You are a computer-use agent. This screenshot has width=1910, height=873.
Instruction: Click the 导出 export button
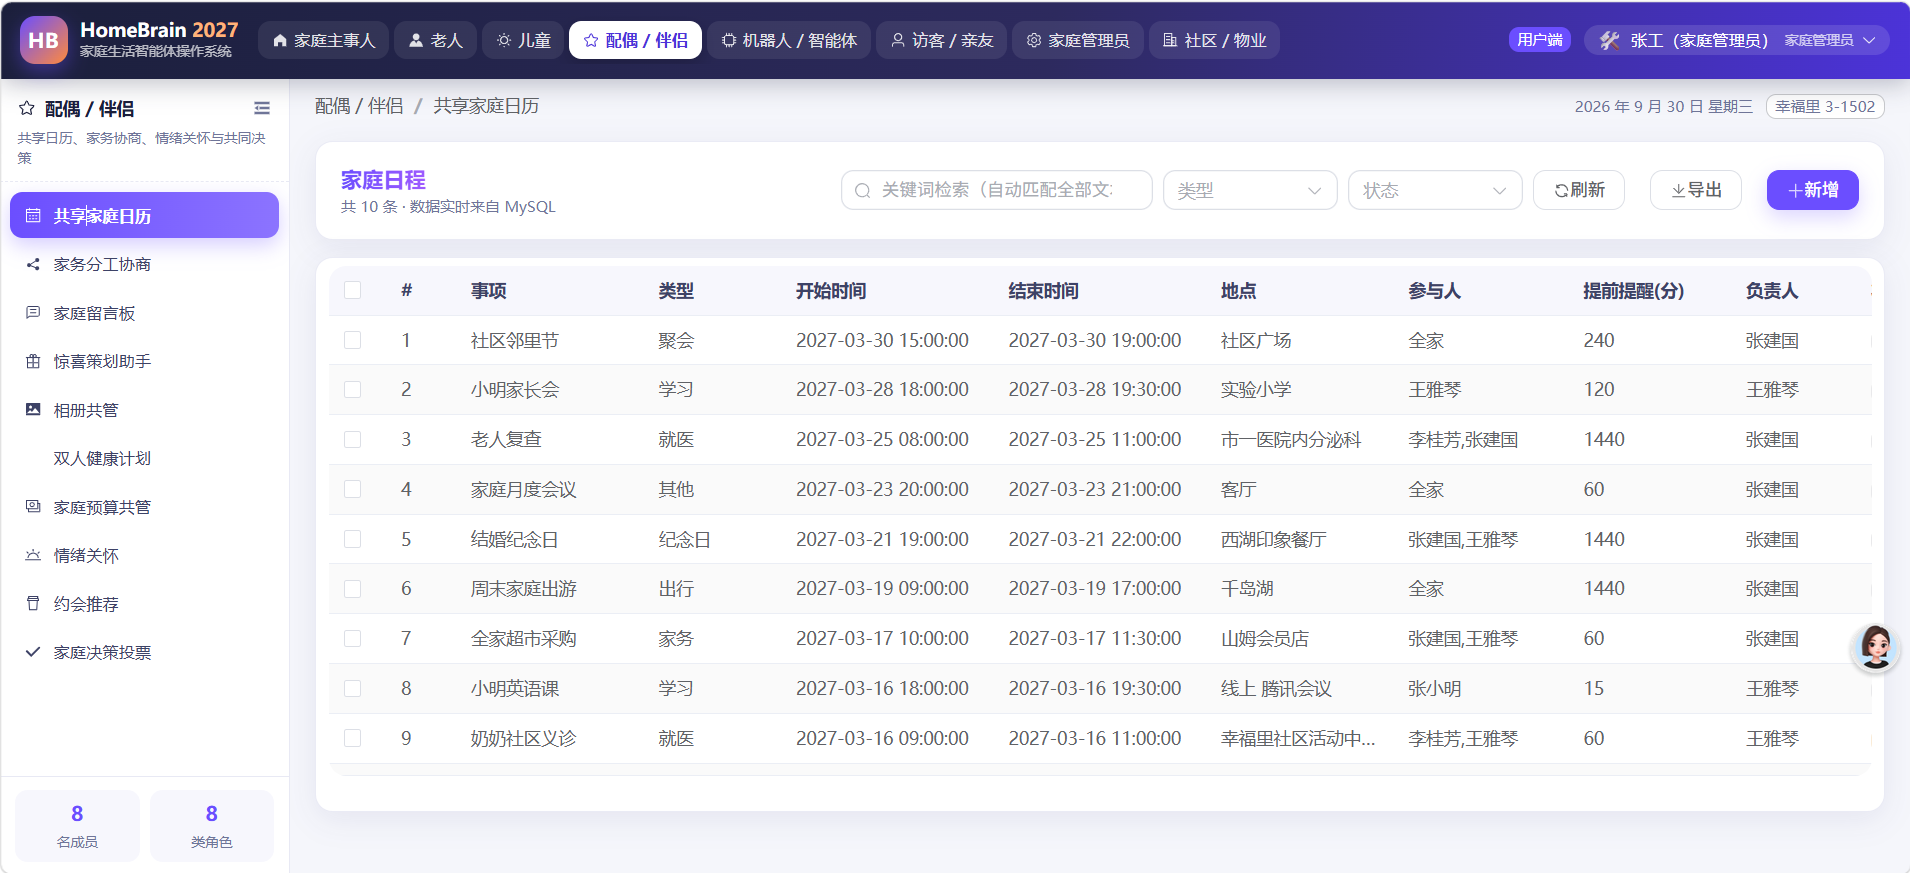(1696, 190)
